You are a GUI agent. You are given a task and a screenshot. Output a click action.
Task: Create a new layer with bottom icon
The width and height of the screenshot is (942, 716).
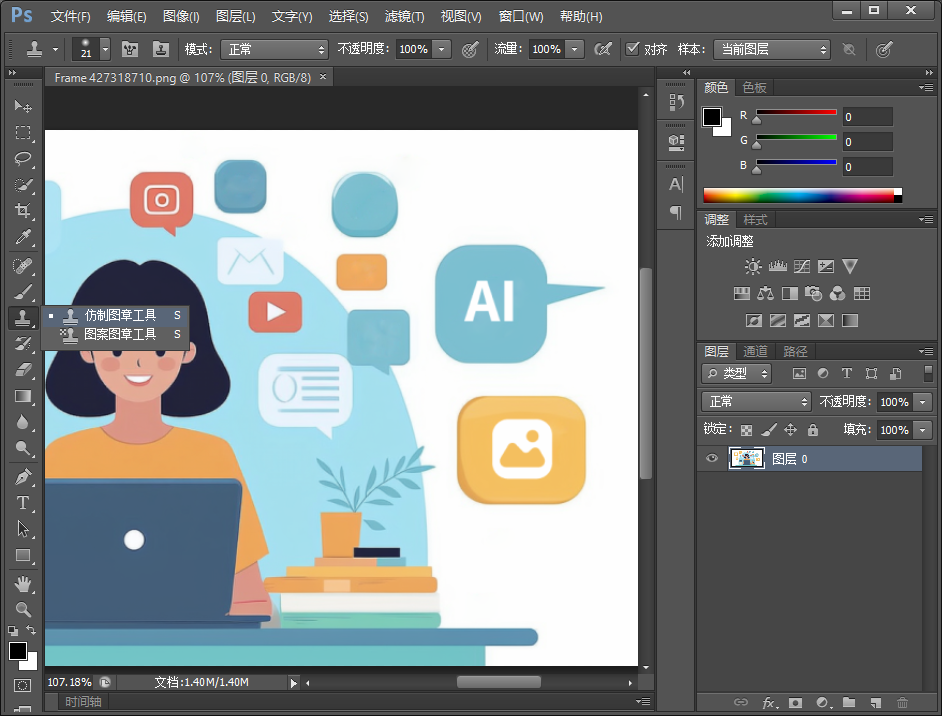pyautogui.click(x=875, y=703)
